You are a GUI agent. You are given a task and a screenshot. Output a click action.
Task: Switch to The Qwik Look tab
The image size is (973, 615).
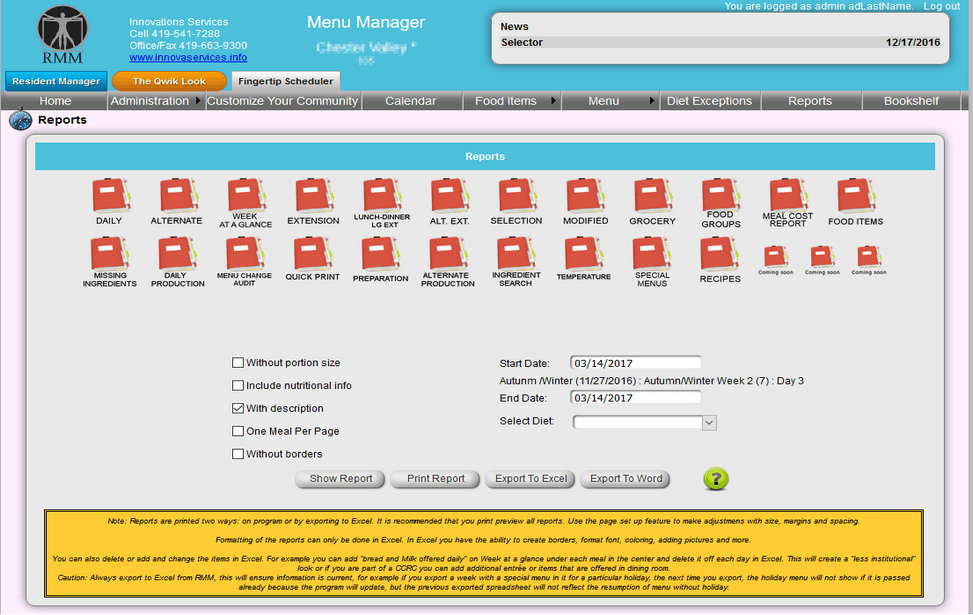[x=168, y=81]
